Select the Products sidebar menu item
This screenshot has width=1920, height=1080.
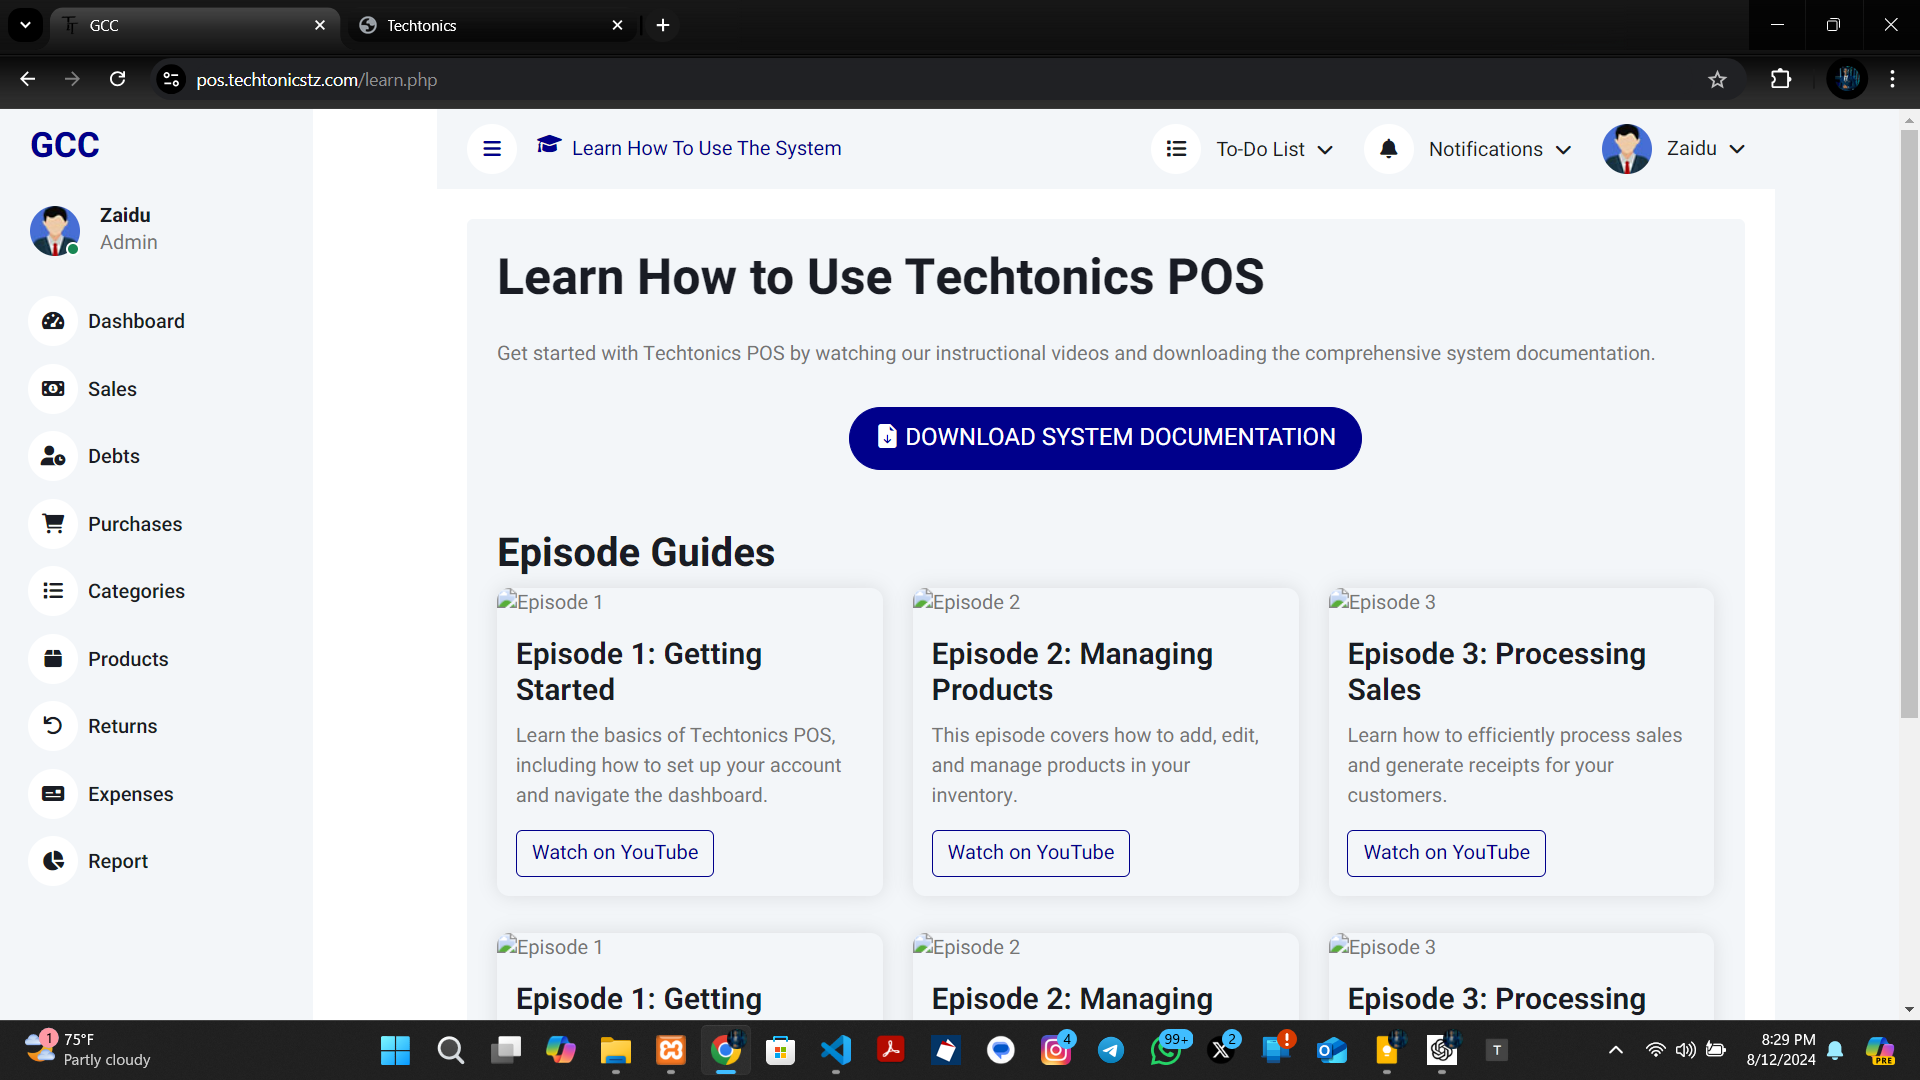click(128, 659)
